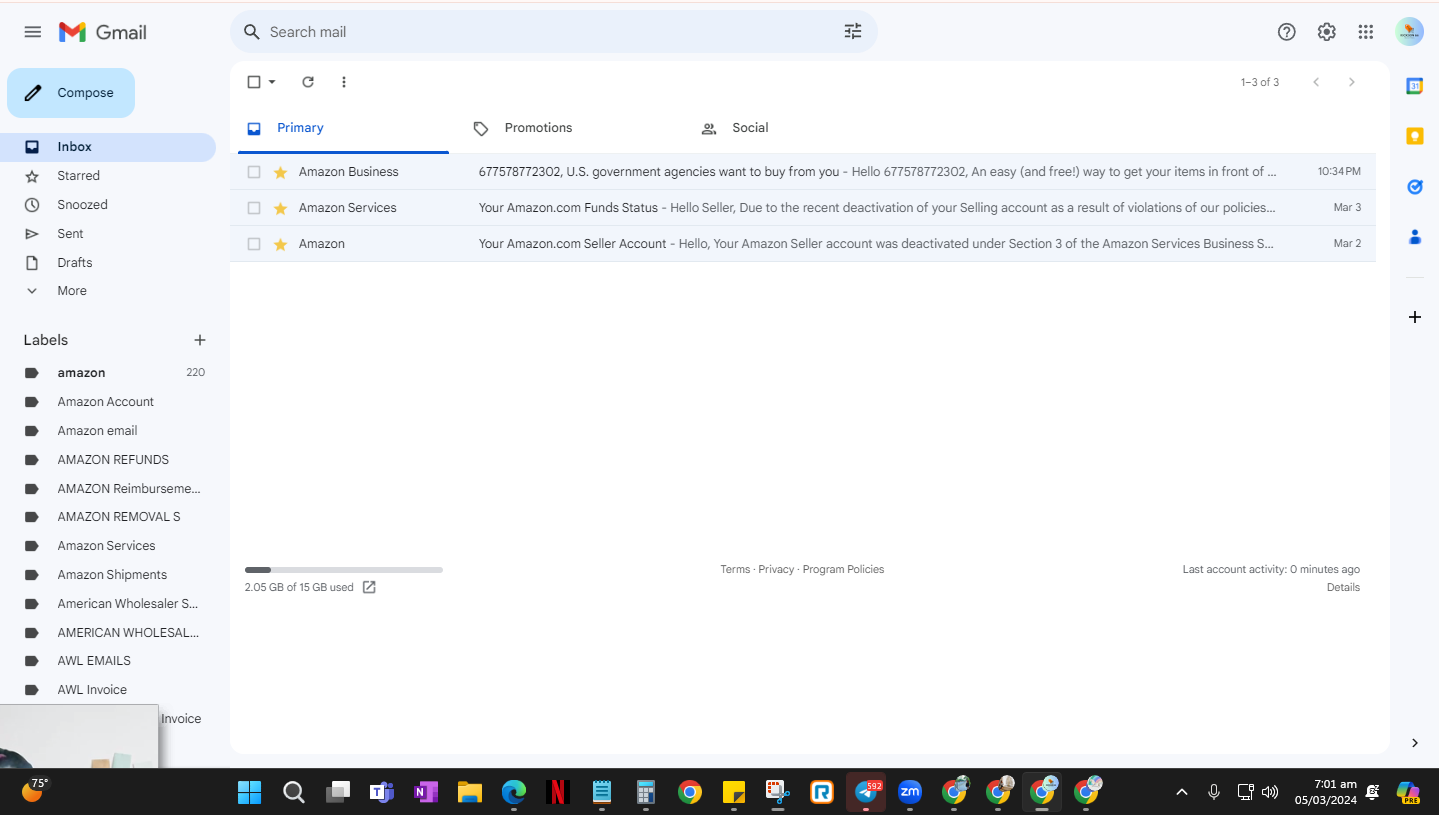1439x815 pixels.
Task: Open the Privacy link
Action: [776, 569]
